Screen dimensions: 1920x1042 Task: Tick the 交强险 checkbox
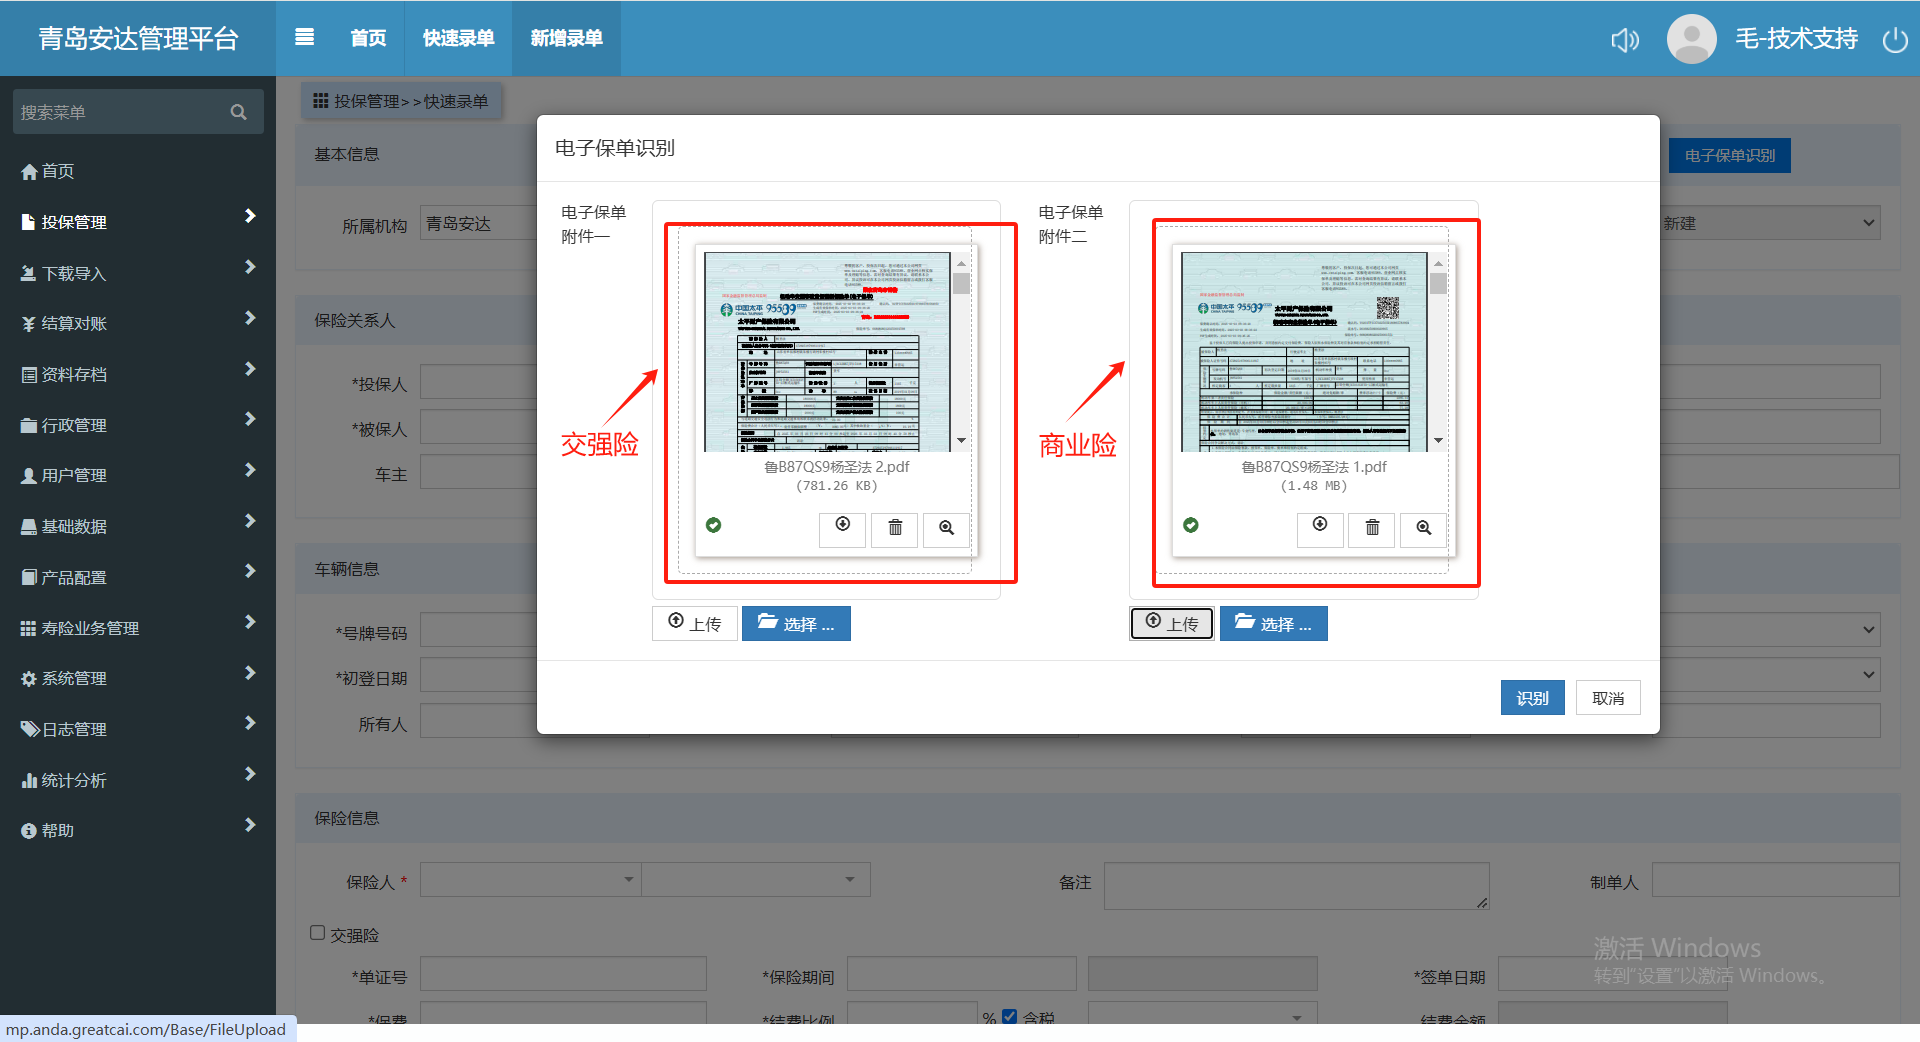point(318,933)
